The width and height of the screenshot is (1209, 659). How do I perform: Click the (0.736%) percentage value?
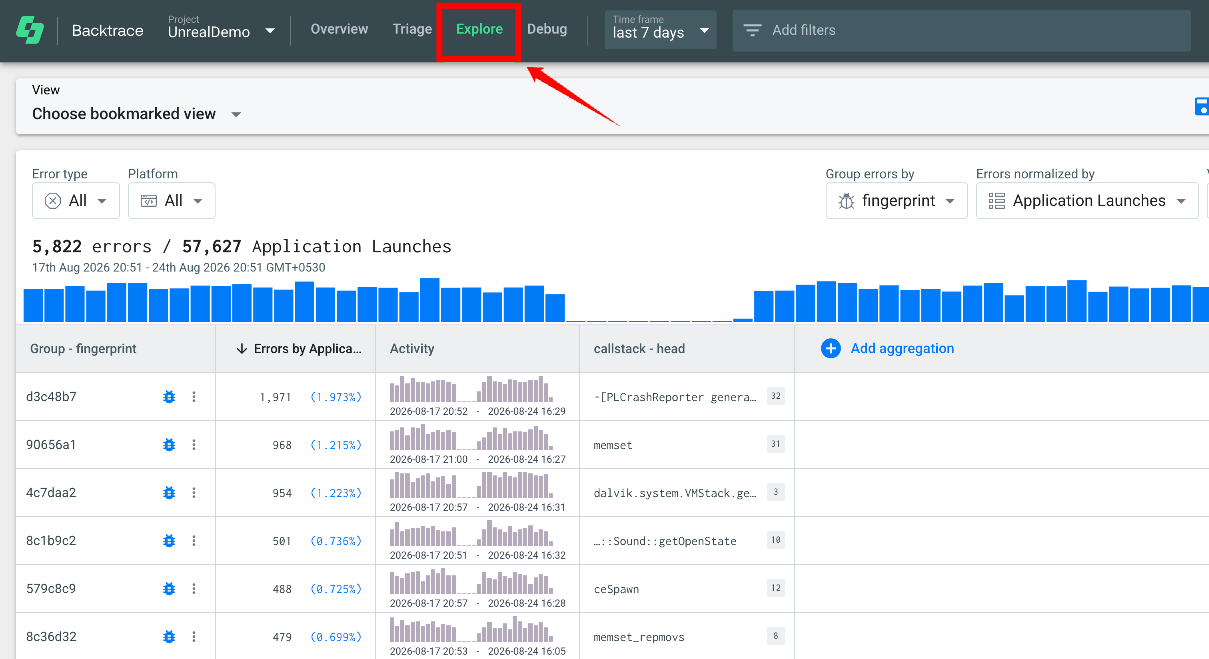335,541
